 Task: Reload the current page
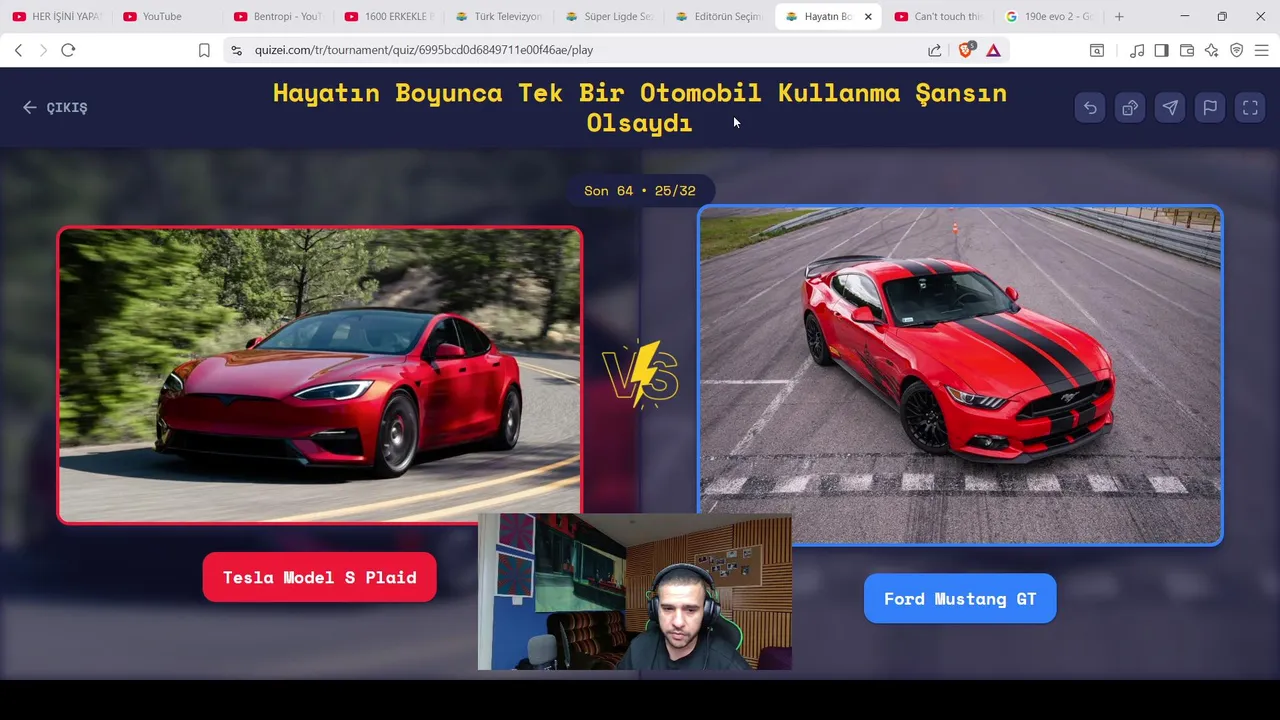point(68,50)
